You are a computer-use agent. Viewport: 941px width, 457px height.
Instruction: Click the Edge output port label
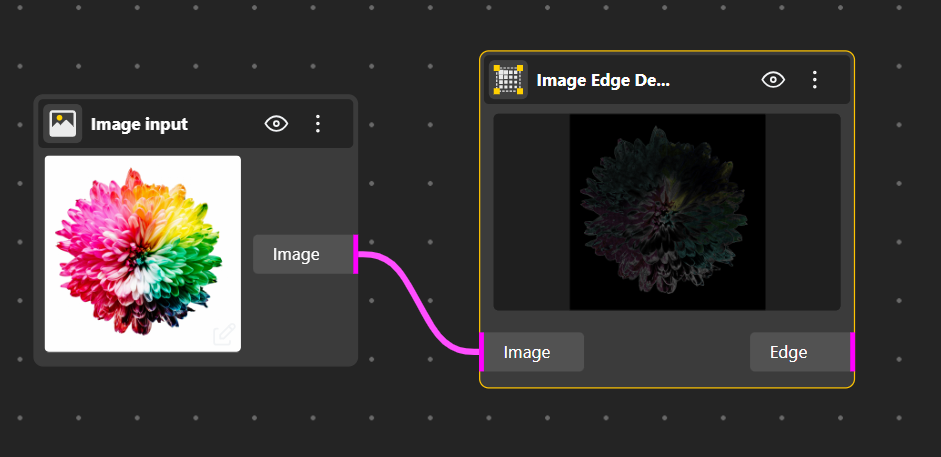pyautogui.click(x=789, y=352)
